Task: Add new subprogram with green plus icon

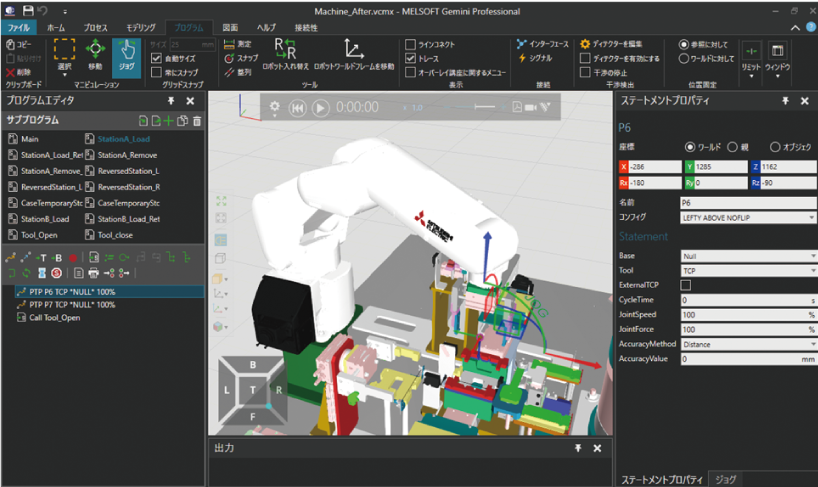Action: (169, 121)
